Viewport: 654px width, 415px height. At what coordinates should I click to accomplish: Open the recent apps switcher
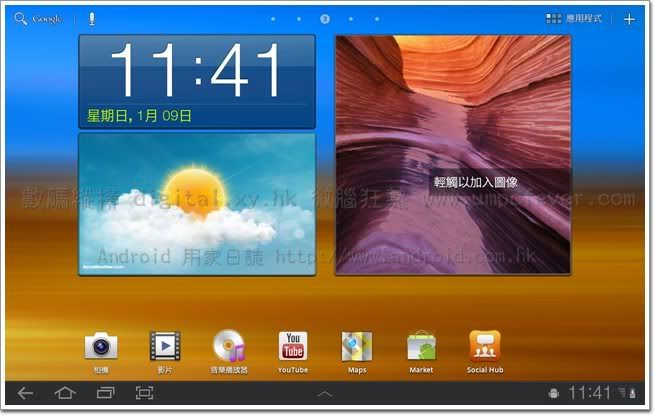coord(104,393)
